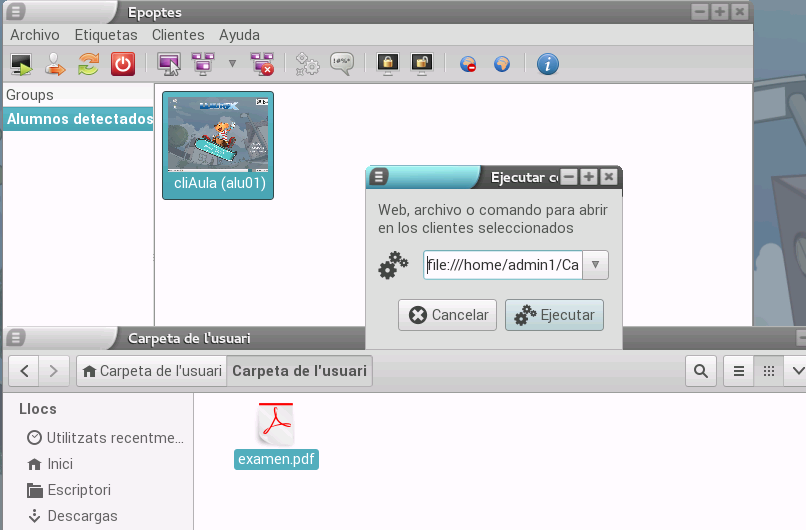Image resolution: width=806 pixels, height=530 pixels.
Task: Select the examen.pdf file
Action: [x=277, y=435]
